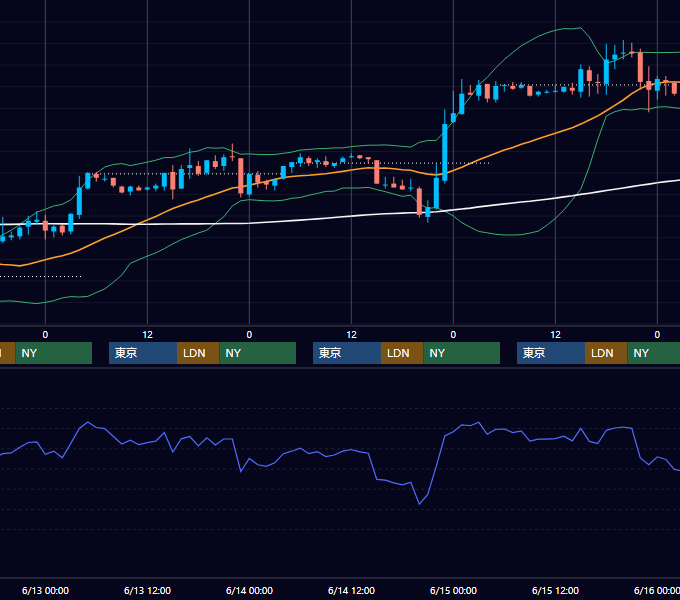Screen dimensions: 680x600
Task: Click hour label 12 above the 6/13 東京 block
Action: pos(147,335)
